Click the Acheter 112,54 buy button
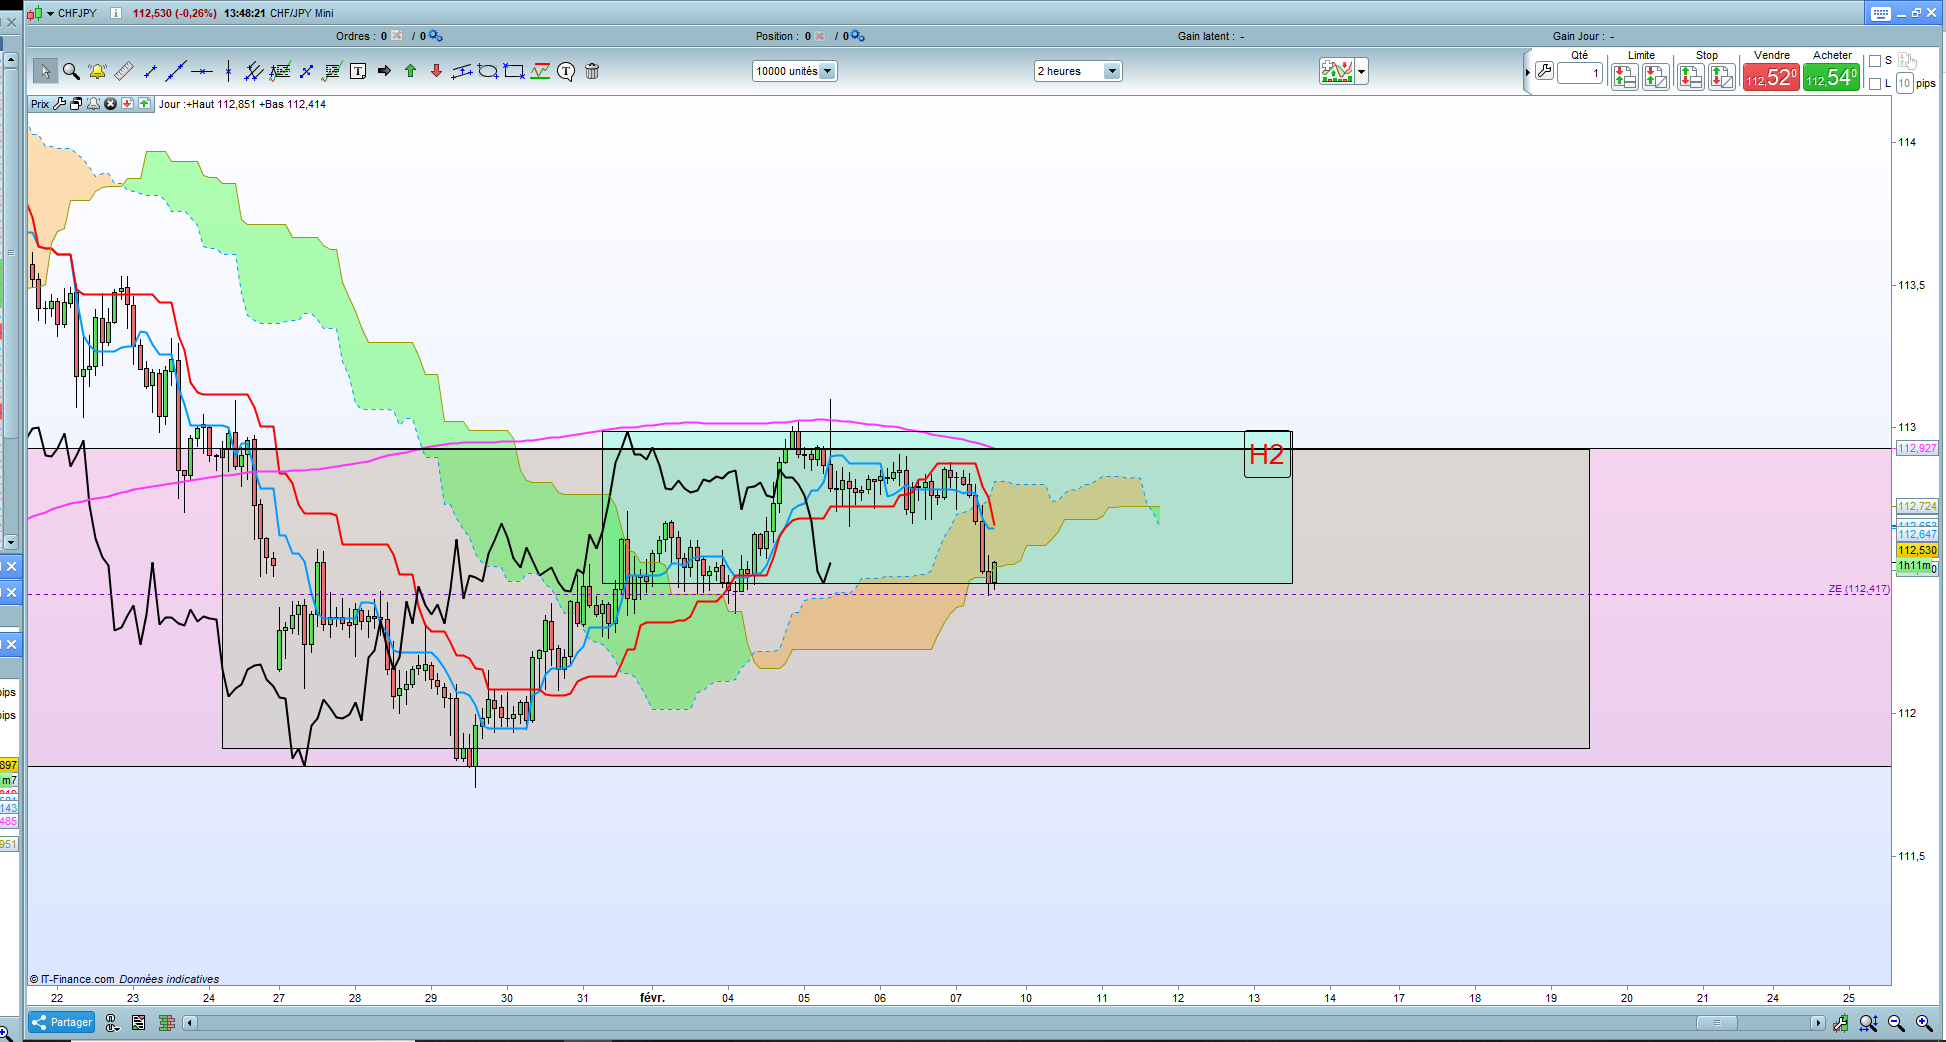 click(x=1832, y=77)
